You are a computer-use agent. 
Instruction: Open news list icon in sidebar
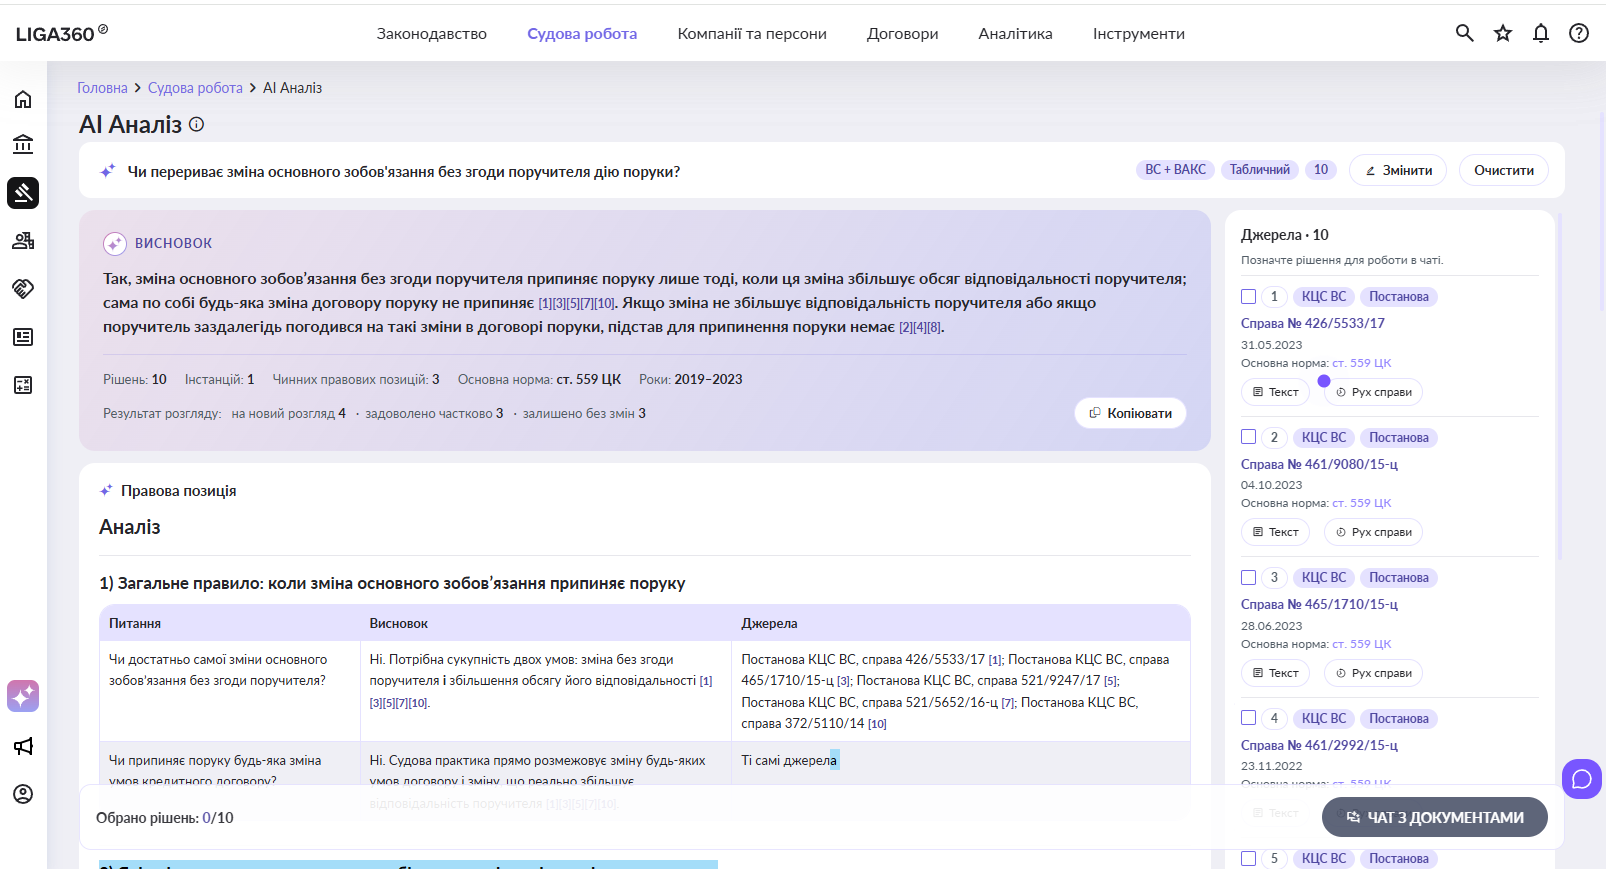(23, 337)
